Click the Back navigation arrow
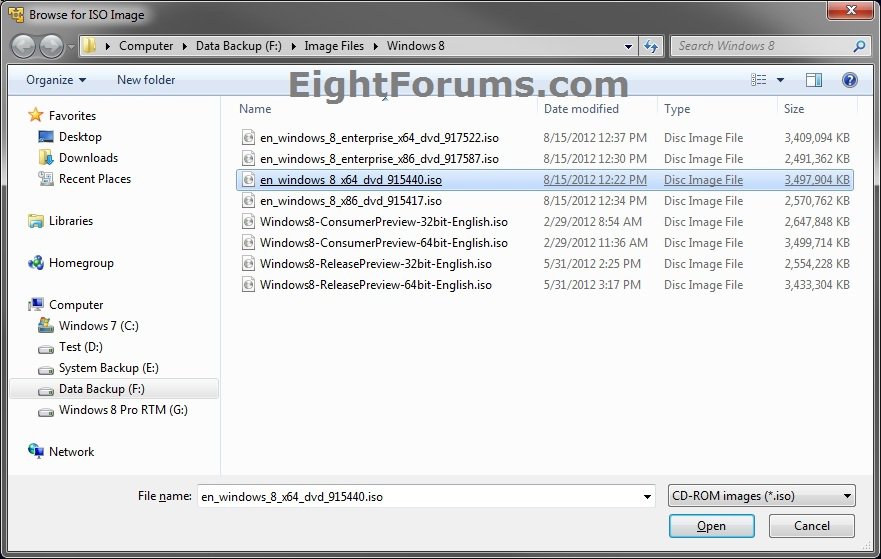Screen dimensions: 881x559 (x=24, y=47)
